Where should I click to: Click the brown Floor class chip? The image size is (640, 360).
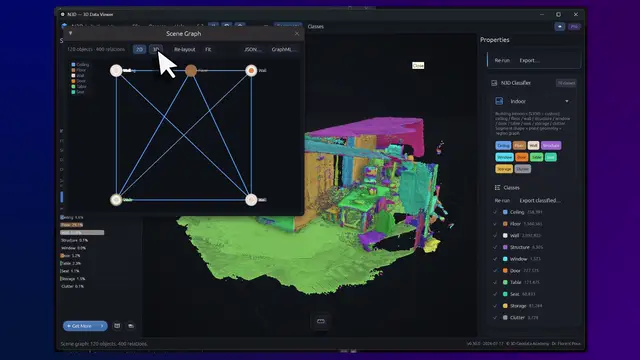[x=519, y=145]
